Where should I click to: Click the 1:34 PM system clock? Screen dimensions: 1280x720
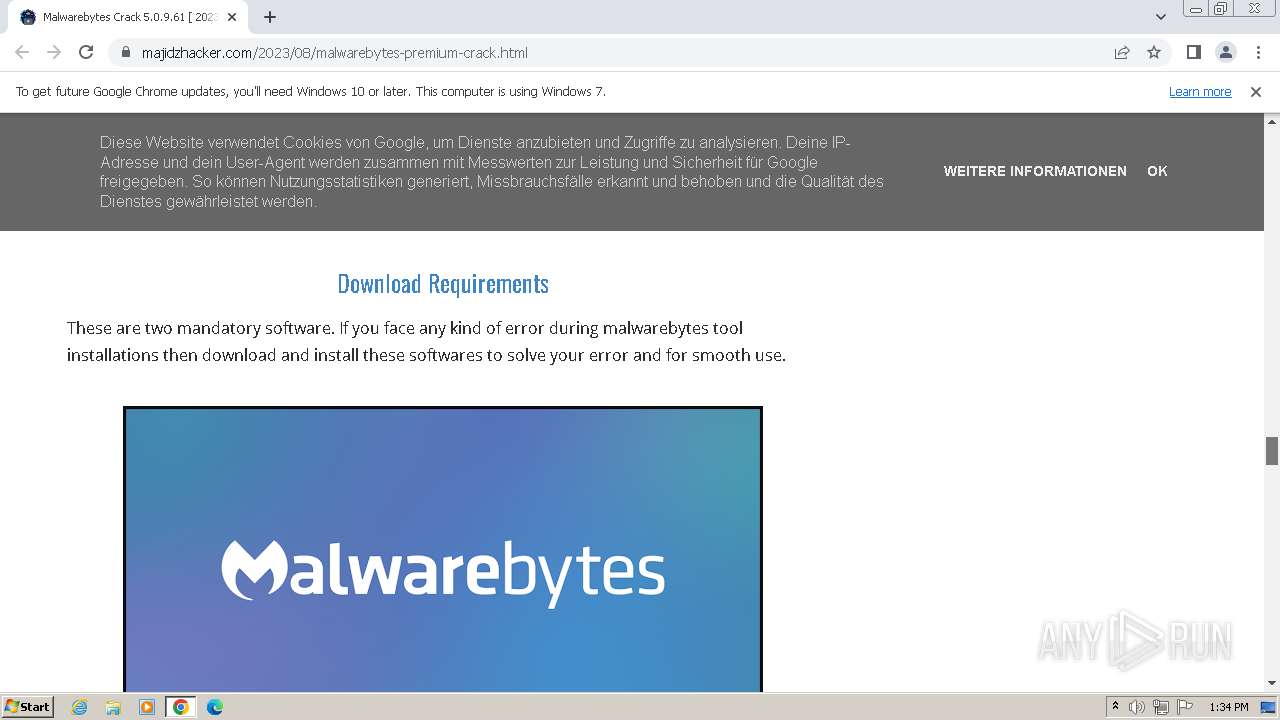click(1229, 707)
